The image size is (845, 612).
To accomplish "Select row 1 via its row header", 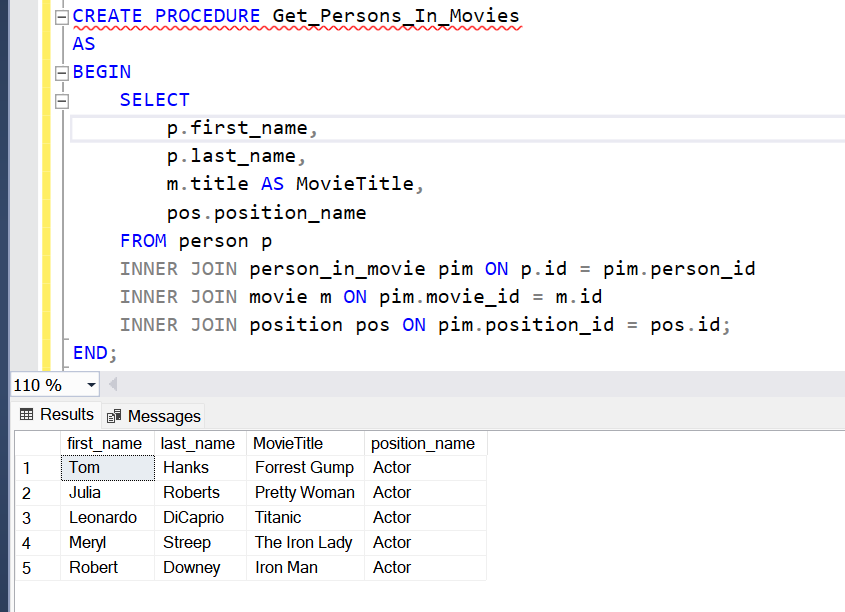I will 37,468.
